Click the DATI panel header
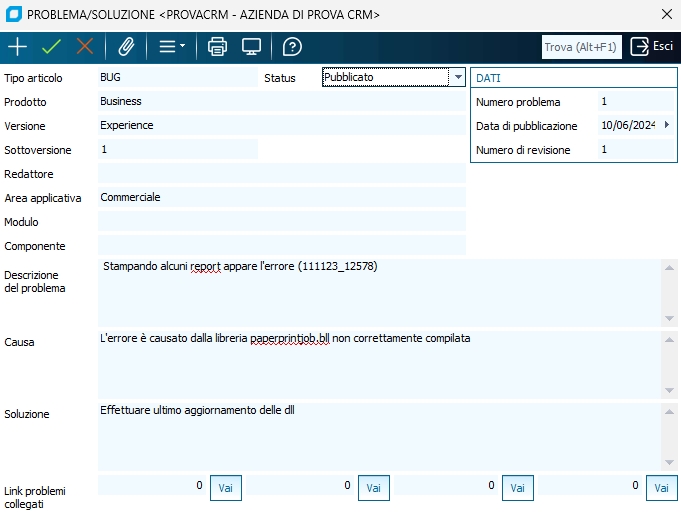 574,78
